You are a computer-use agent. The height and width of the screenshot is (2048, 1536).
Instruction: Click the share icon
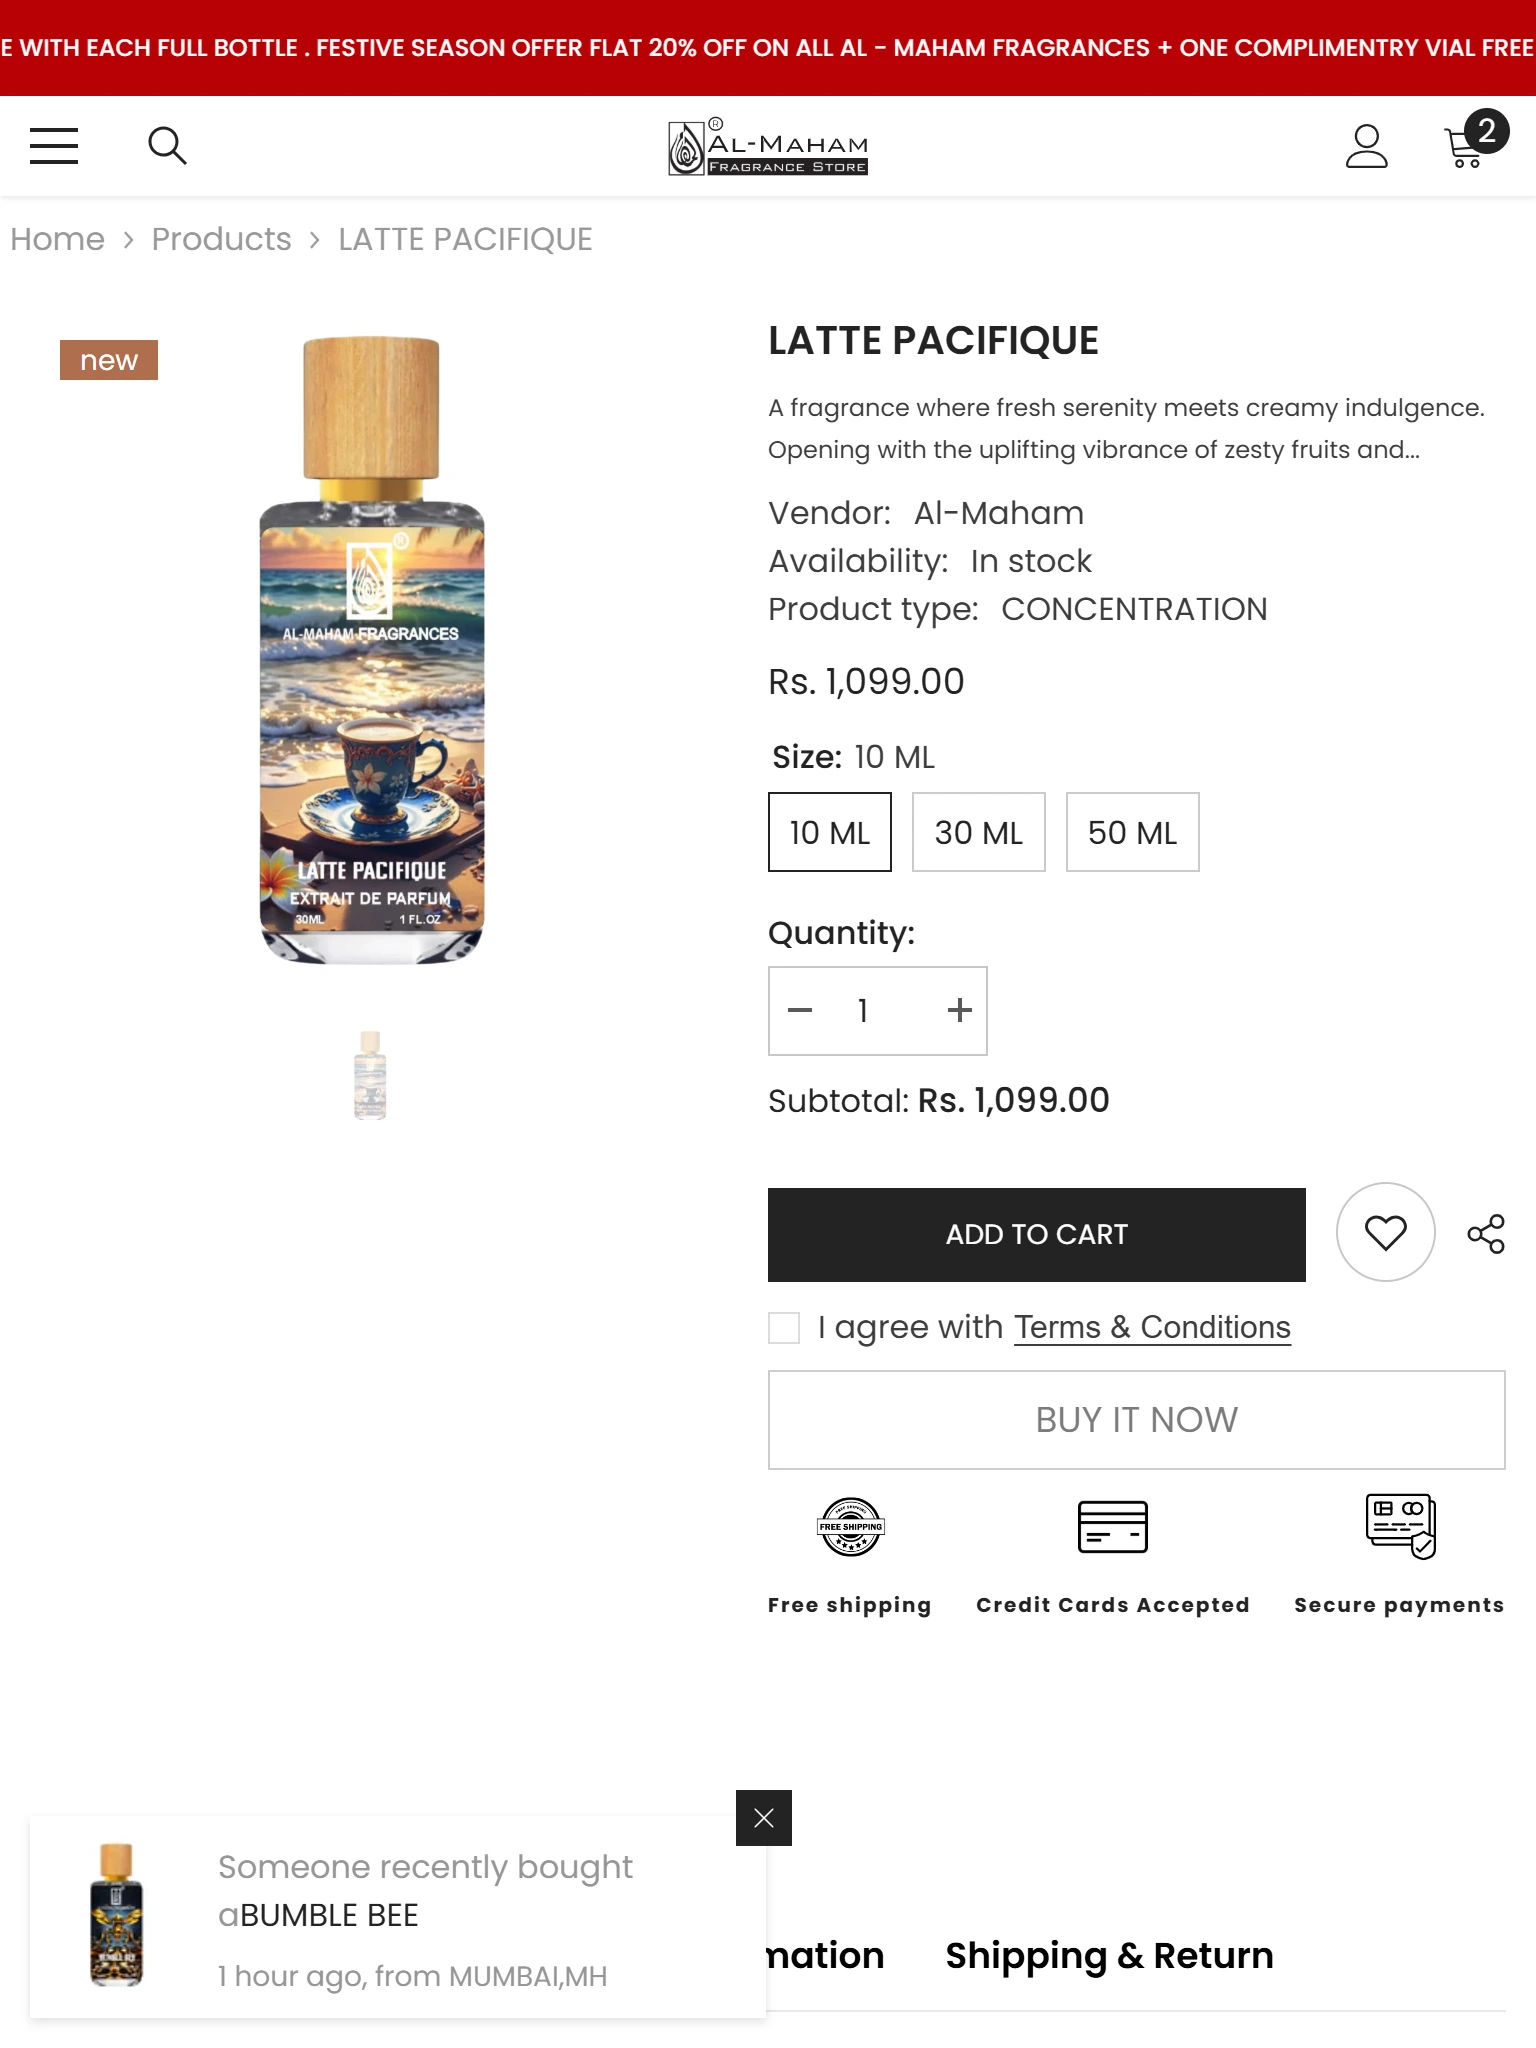1486,1234
